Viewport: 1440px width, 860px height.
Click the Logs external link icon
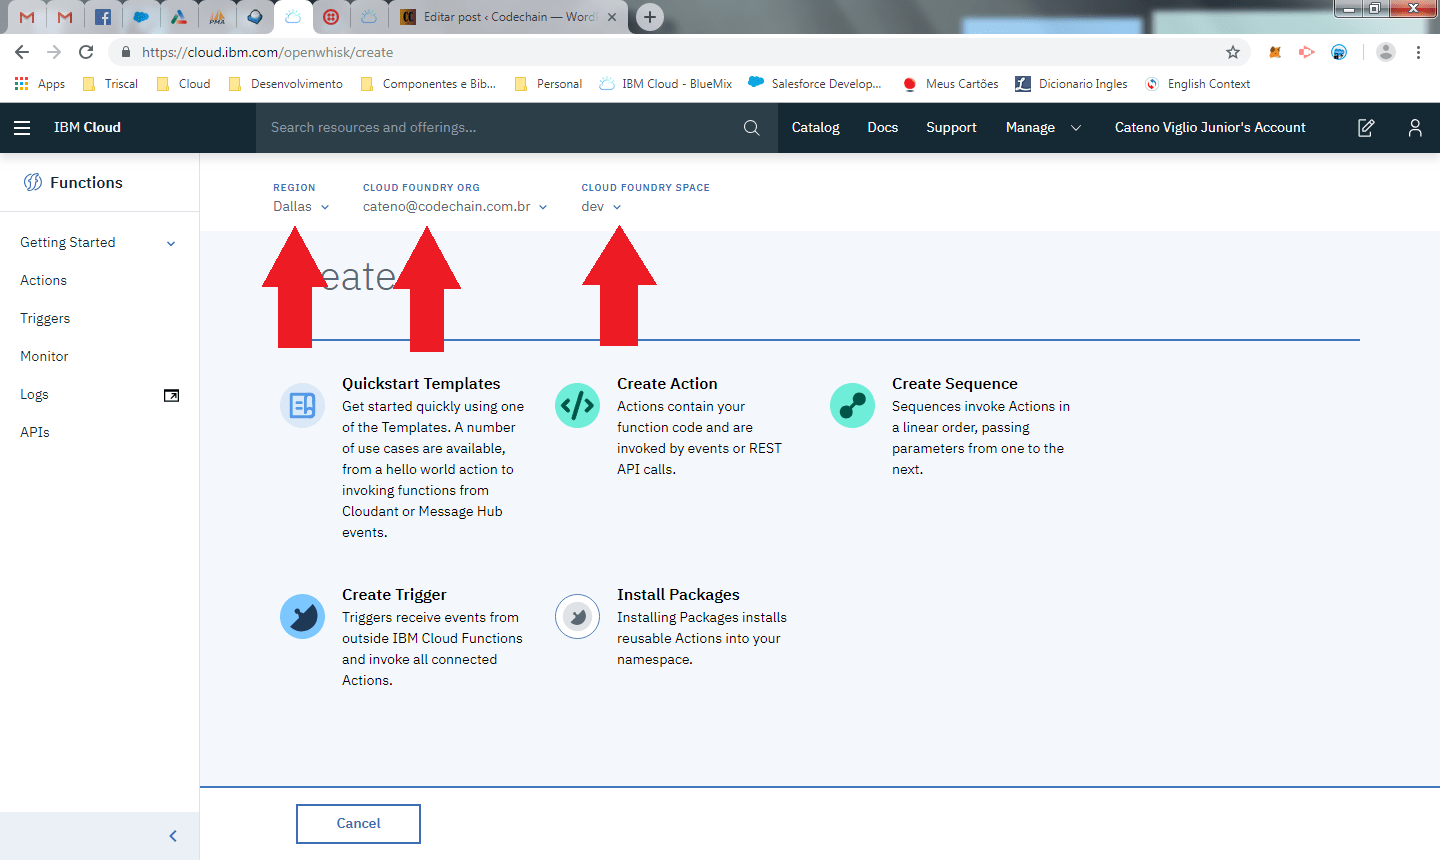[171, 395]
